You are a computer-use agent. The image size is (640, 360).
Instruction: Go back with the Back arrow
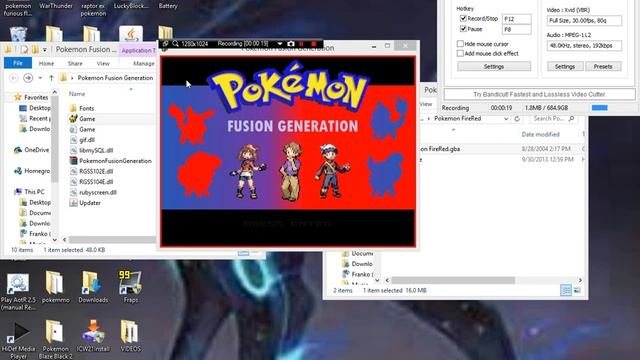pos(13,78)
